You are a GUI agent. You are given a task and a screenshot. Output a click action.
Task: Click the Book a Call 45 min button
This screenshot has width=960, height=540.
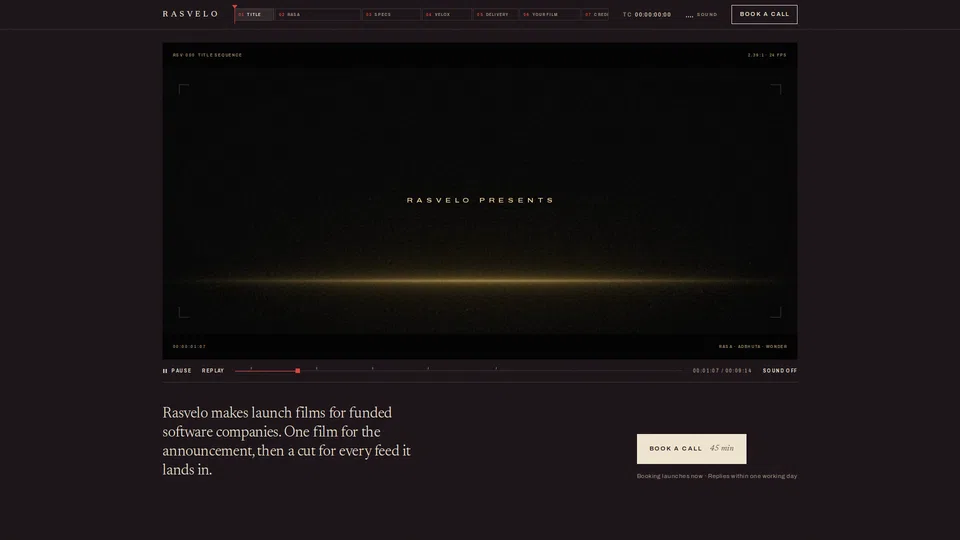coord(691,449)
